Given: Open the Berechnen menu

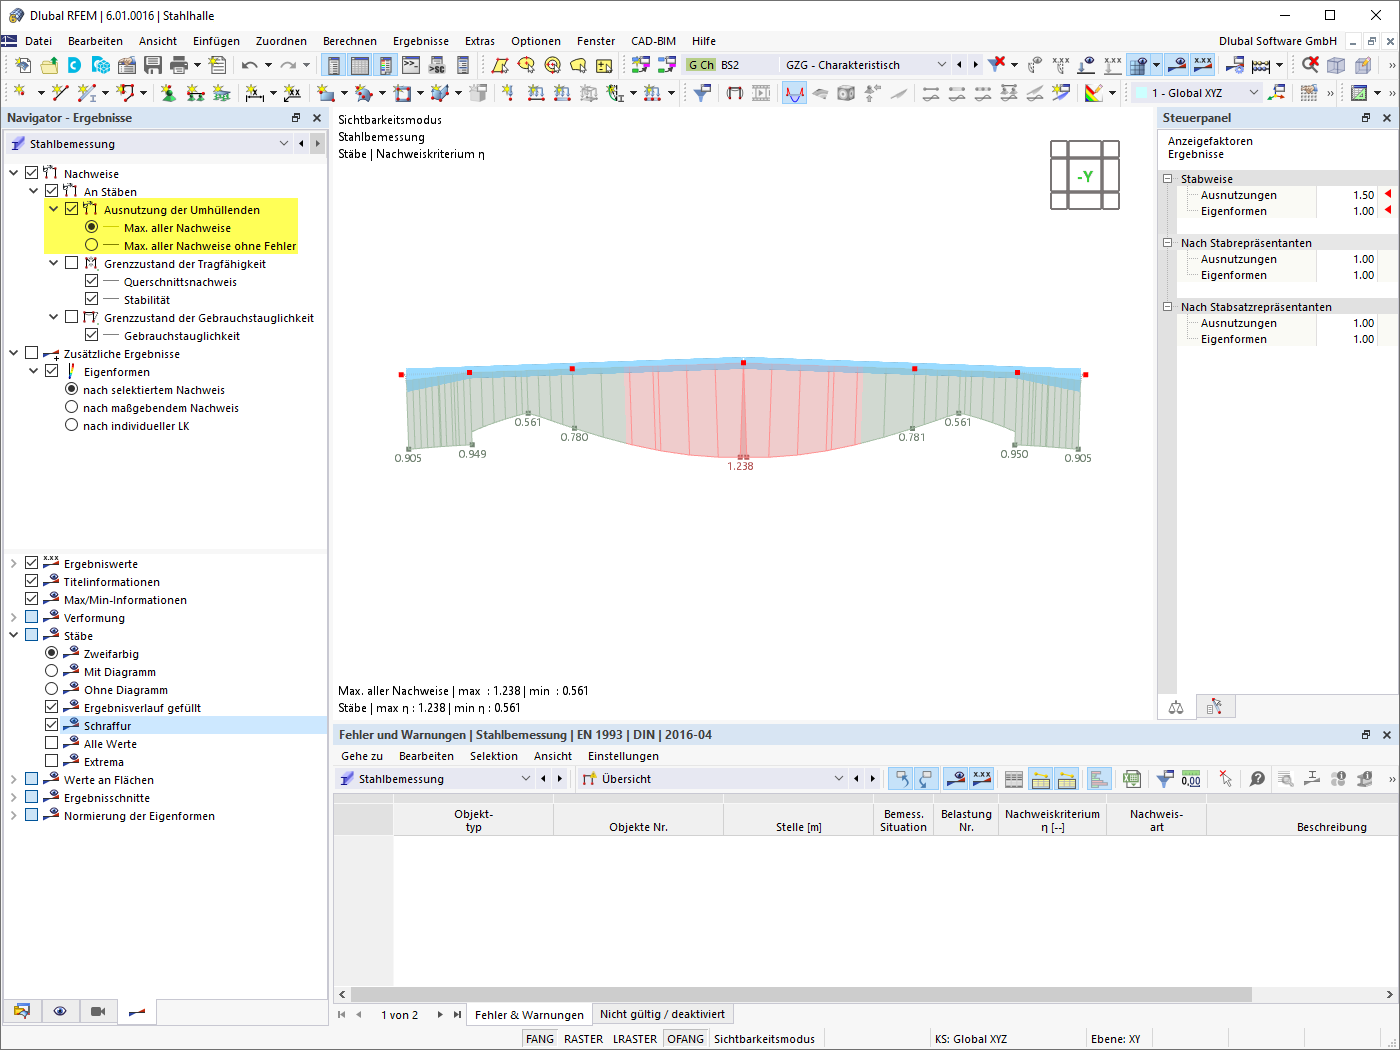Looking at the screenshot, I should pos(350,41).
